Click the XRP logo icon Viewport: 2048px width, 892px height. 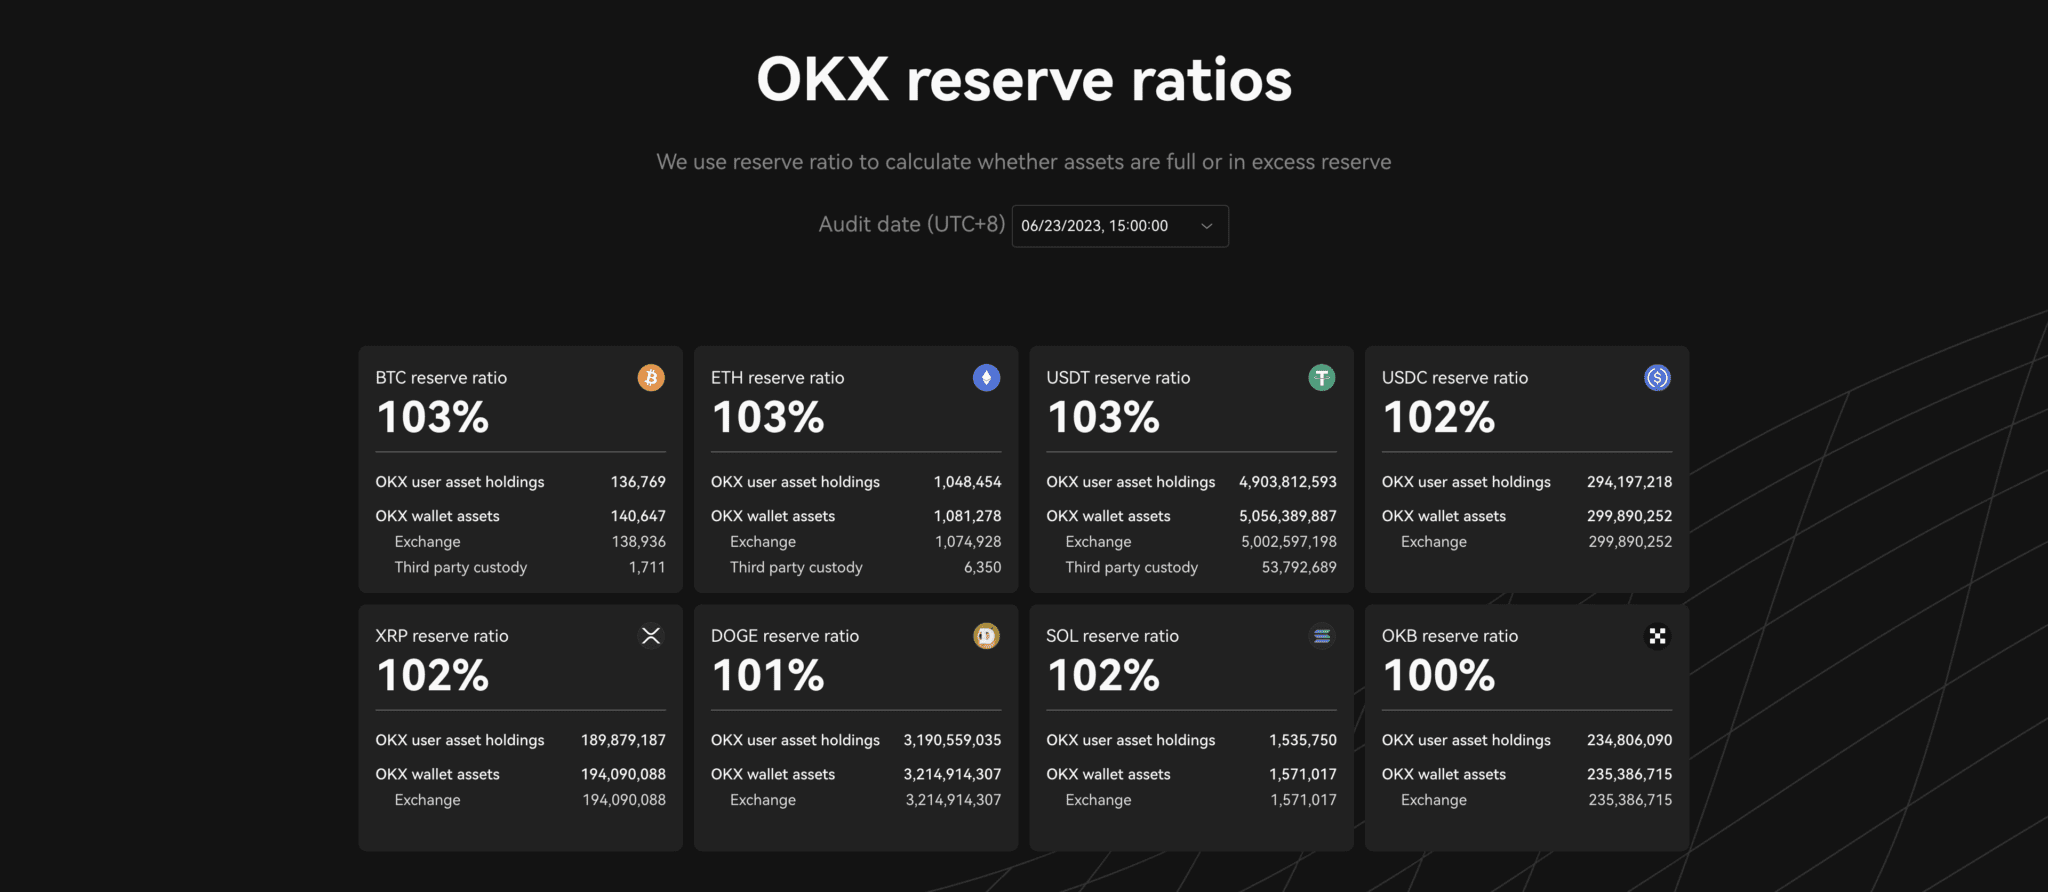[651, 636]
